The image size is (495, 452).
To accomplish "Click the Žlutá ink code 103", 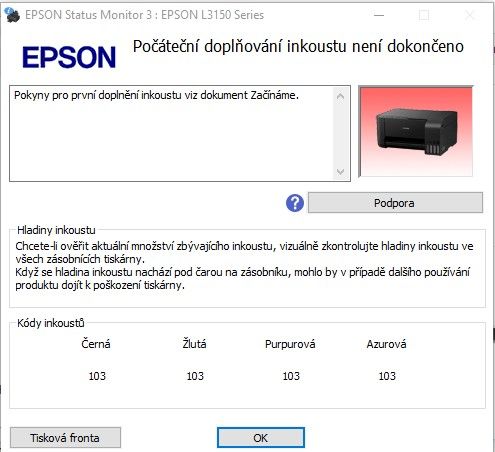I will pyautogui.click(x=195, y=376).
